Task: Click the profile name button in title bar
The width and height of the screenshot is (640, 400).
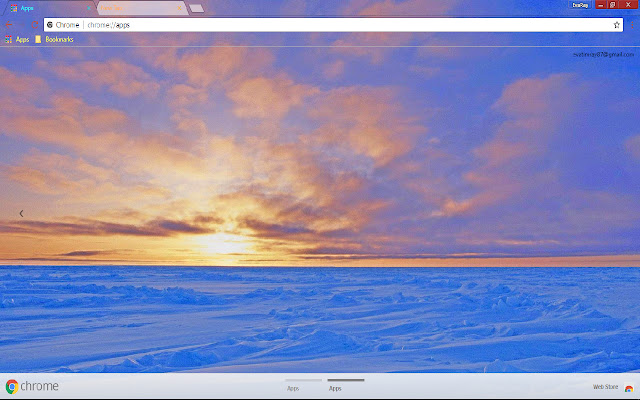Action: click(580, 5)
